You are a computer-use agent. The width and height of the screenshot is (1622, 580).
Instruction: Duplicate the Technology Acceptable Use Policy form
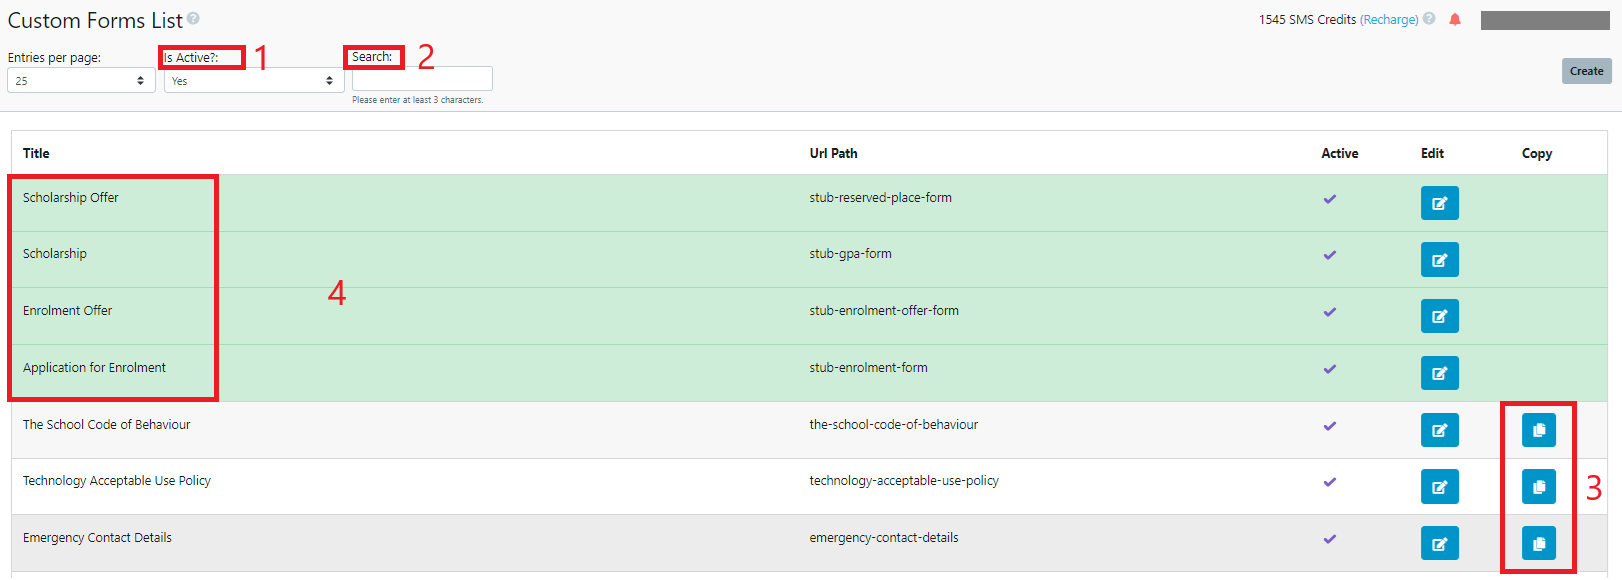click(1538, 487)
